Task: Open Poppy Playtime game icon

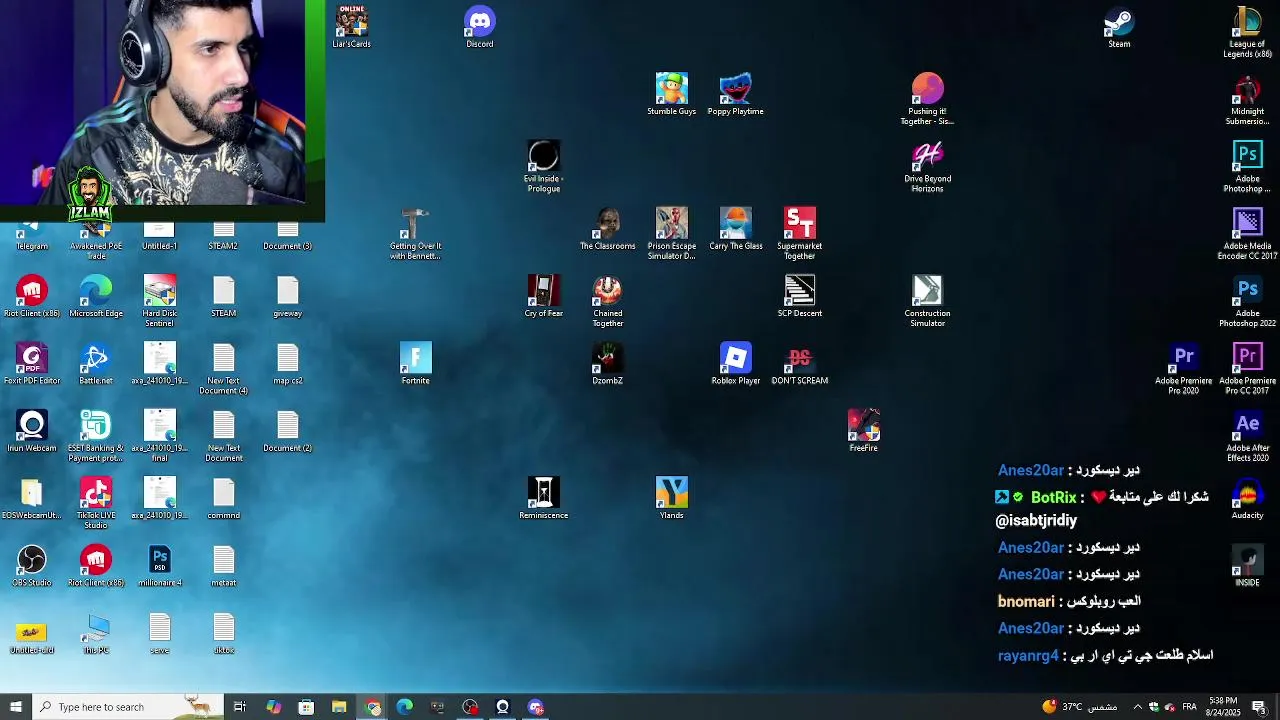Action: pyautogui.click(x=735, y=94)
